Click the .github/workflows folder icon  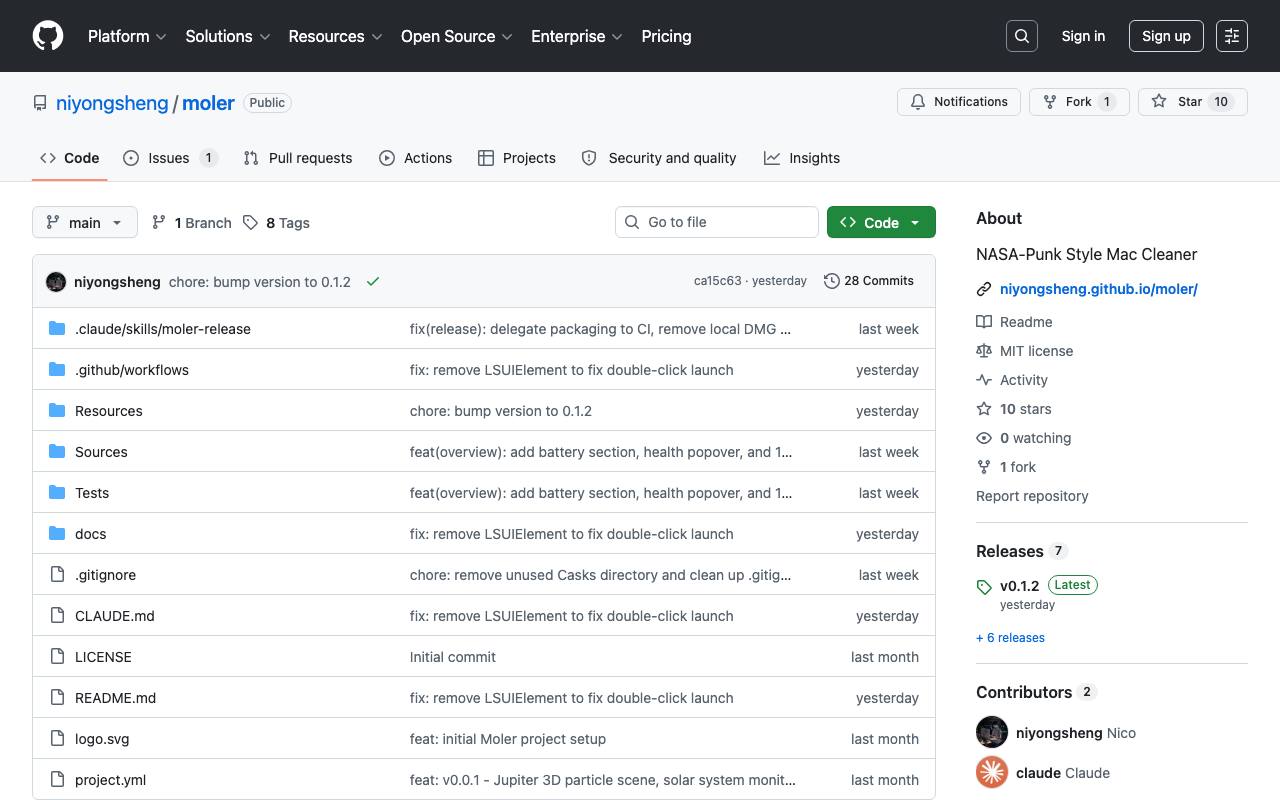57,370
